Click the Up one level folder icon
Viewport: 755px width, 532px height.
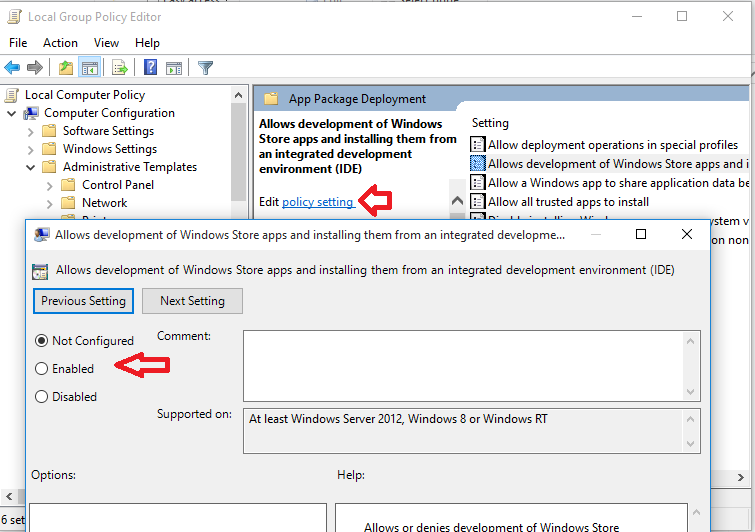pyautogui.click(x=66, y=68)
